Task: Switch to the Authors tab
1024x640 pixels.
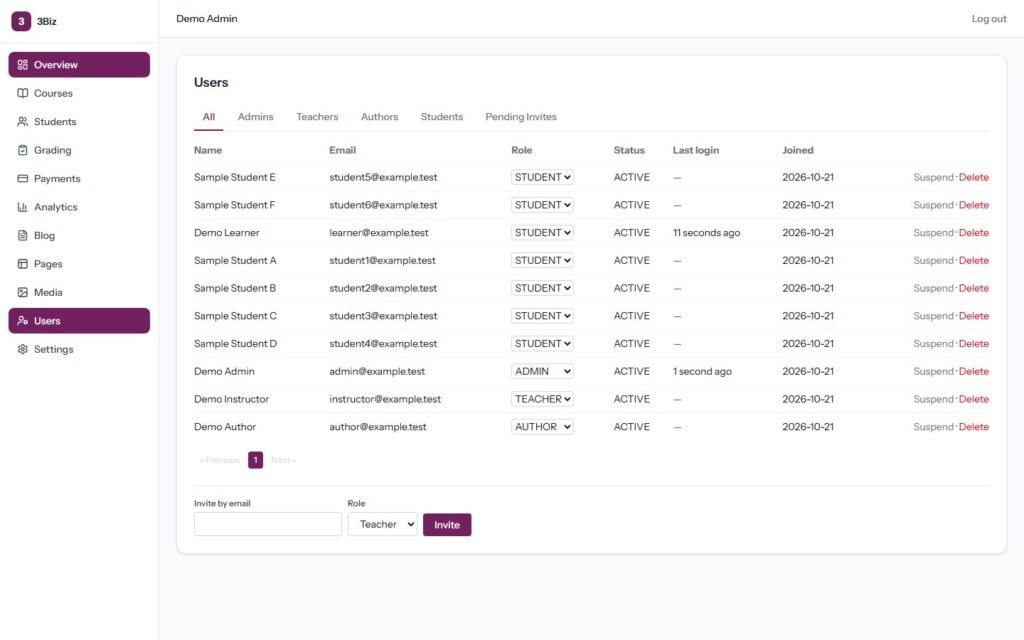Action: (x=379, y=117)
